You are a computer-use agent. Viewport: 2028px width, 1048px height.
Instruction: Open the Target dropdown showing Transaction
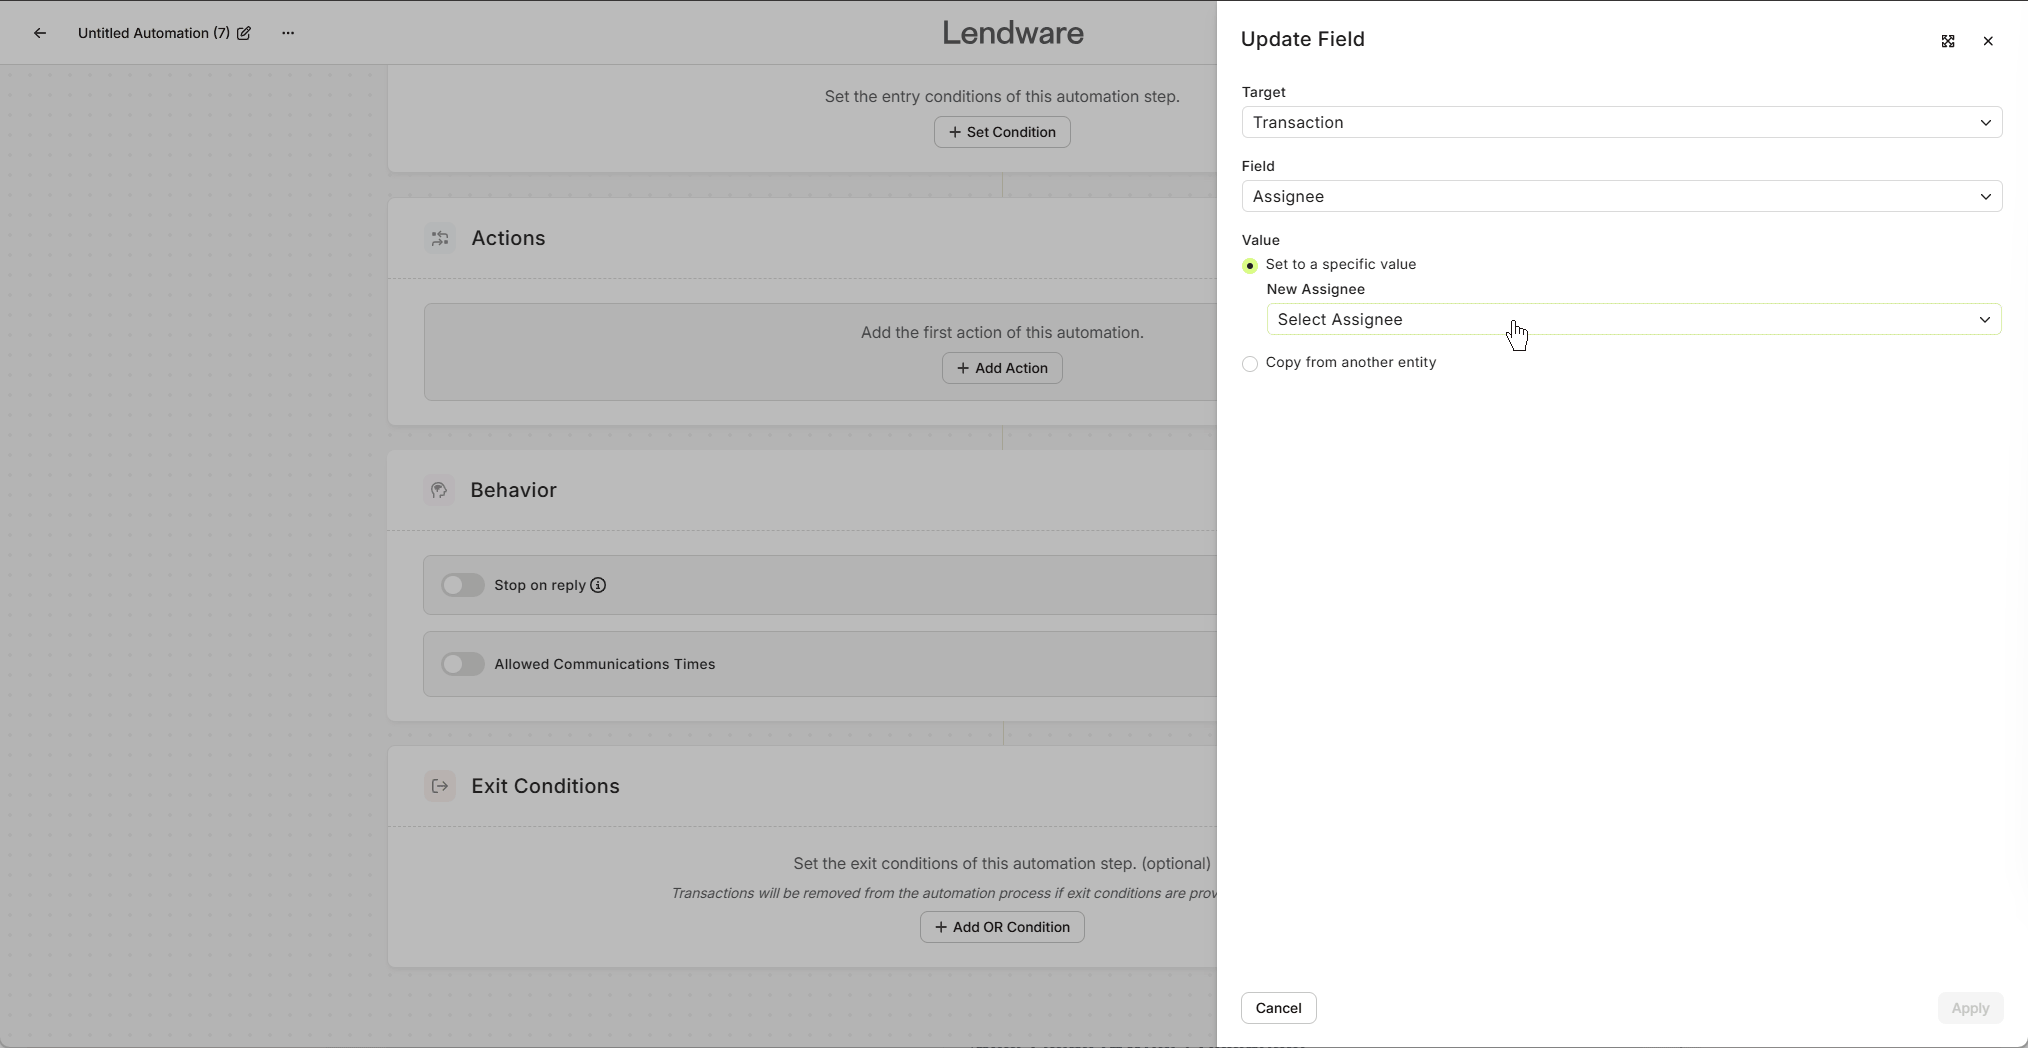click(1620, 122)
